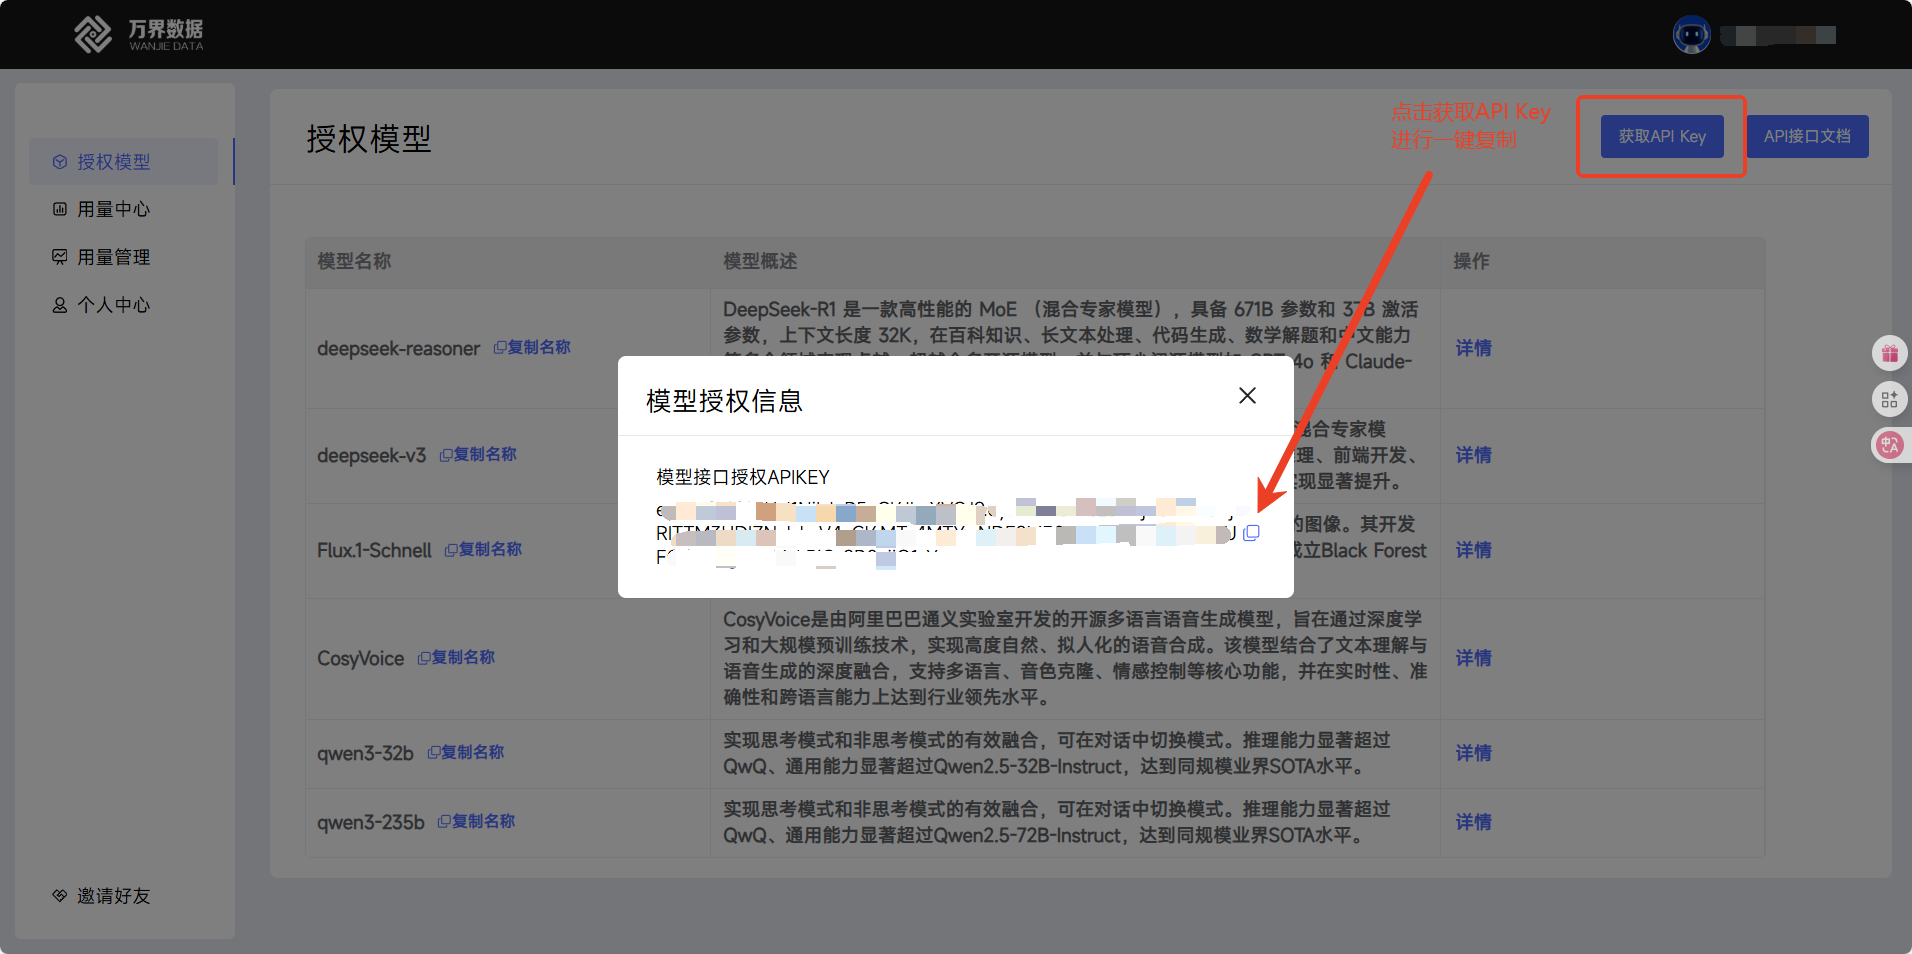Image resolution: width=1912 pixels, height=954 pixels.
Task: Open the user avatar menu
Action: (1691, 35)
